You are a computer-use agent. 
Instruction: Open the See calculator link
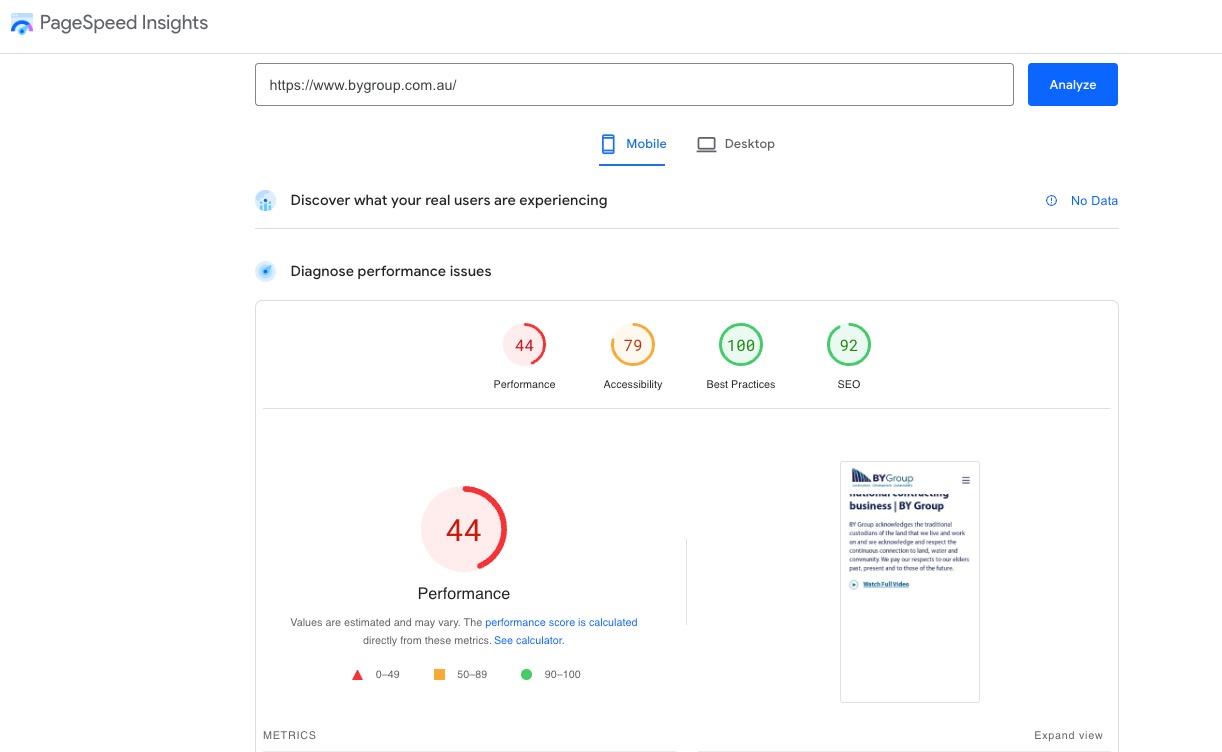[528, 640]
